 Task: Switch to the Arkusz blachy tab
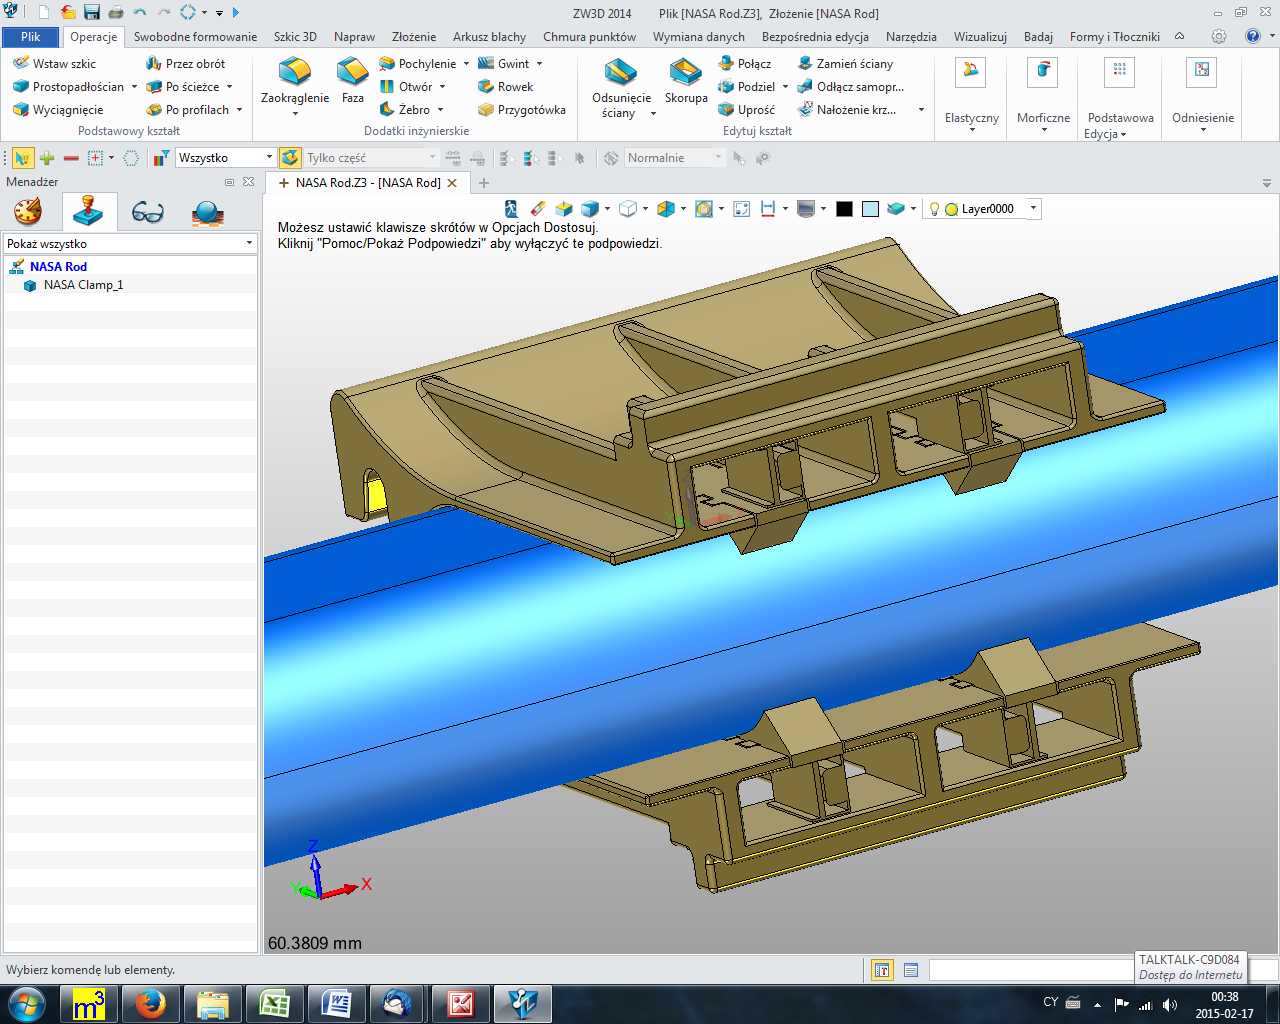coord(489,36)
